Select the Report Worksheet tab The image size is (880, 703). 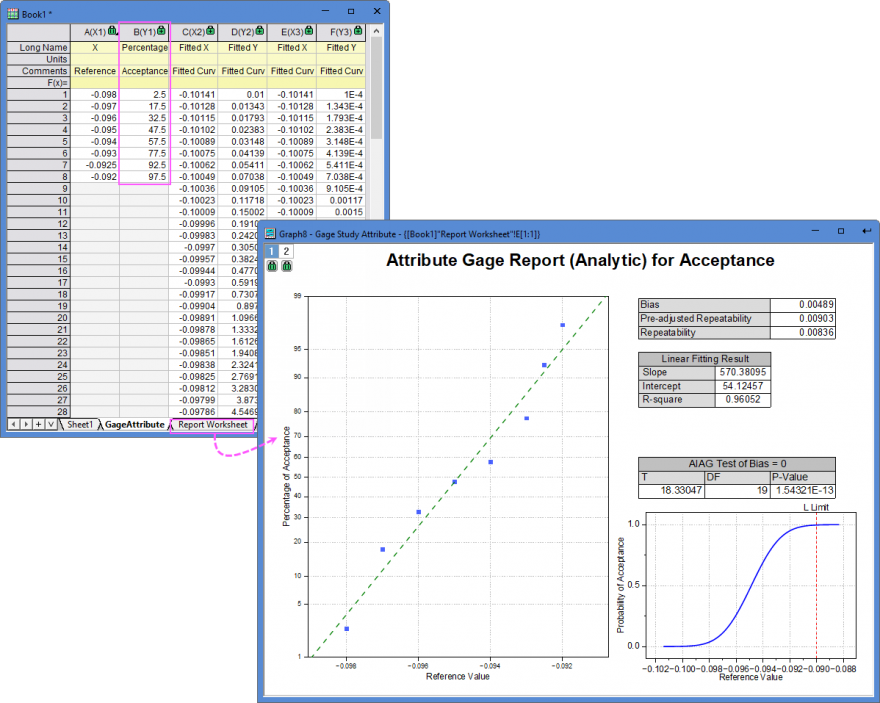coord(213,424)
